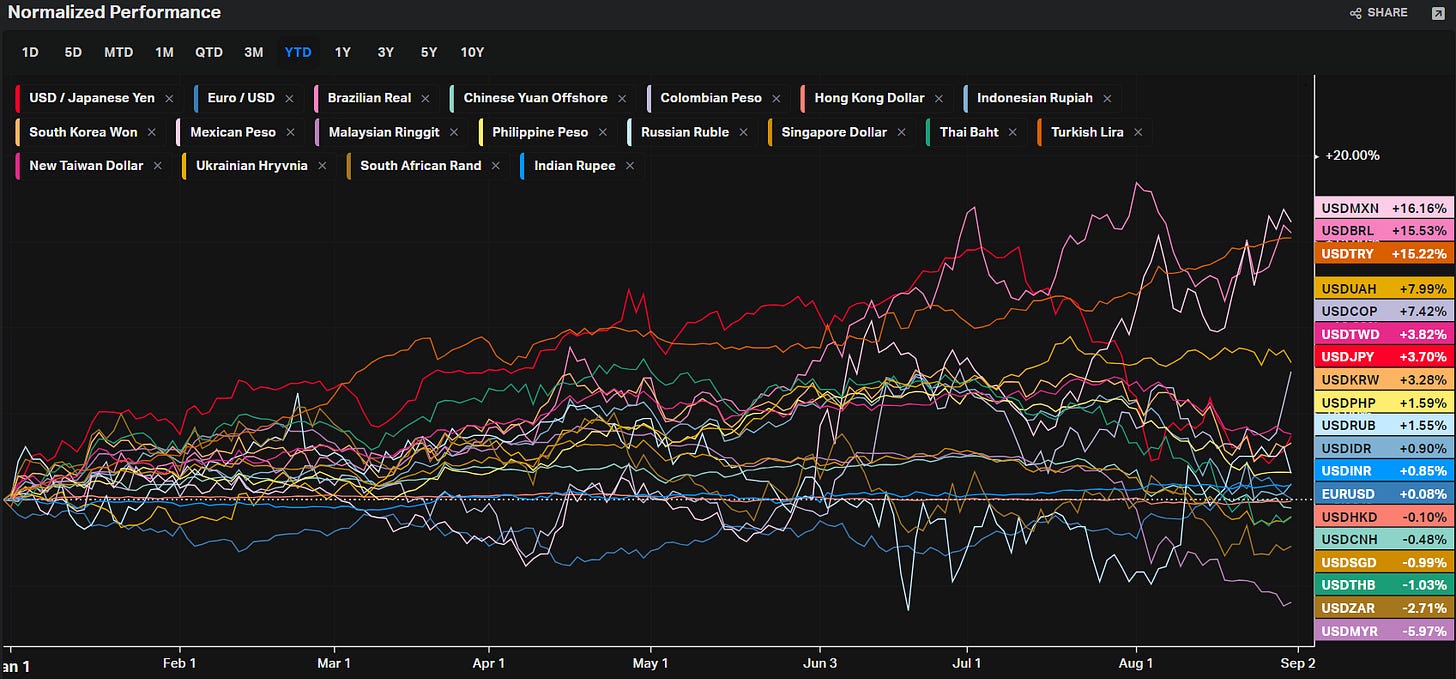Viewport: 1456px width, 679px height.
Task: Remove USD / Japanese Yen series
Action: [x=169, y=98]
